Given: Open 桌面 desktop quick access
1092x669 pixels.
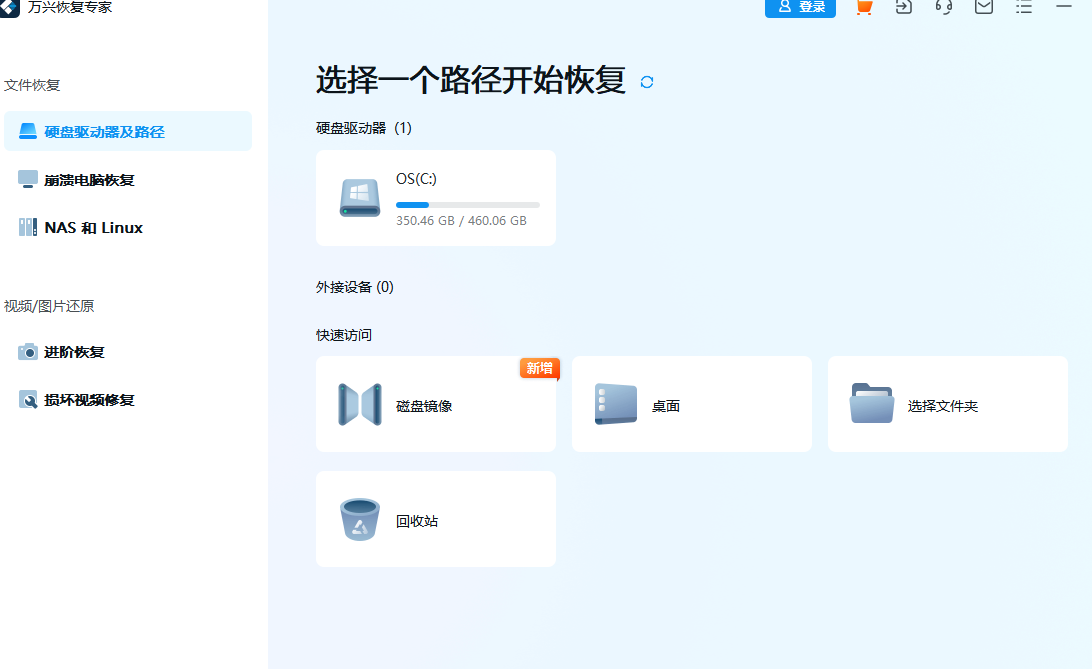Looking at the screenshot, I should 691,404.
